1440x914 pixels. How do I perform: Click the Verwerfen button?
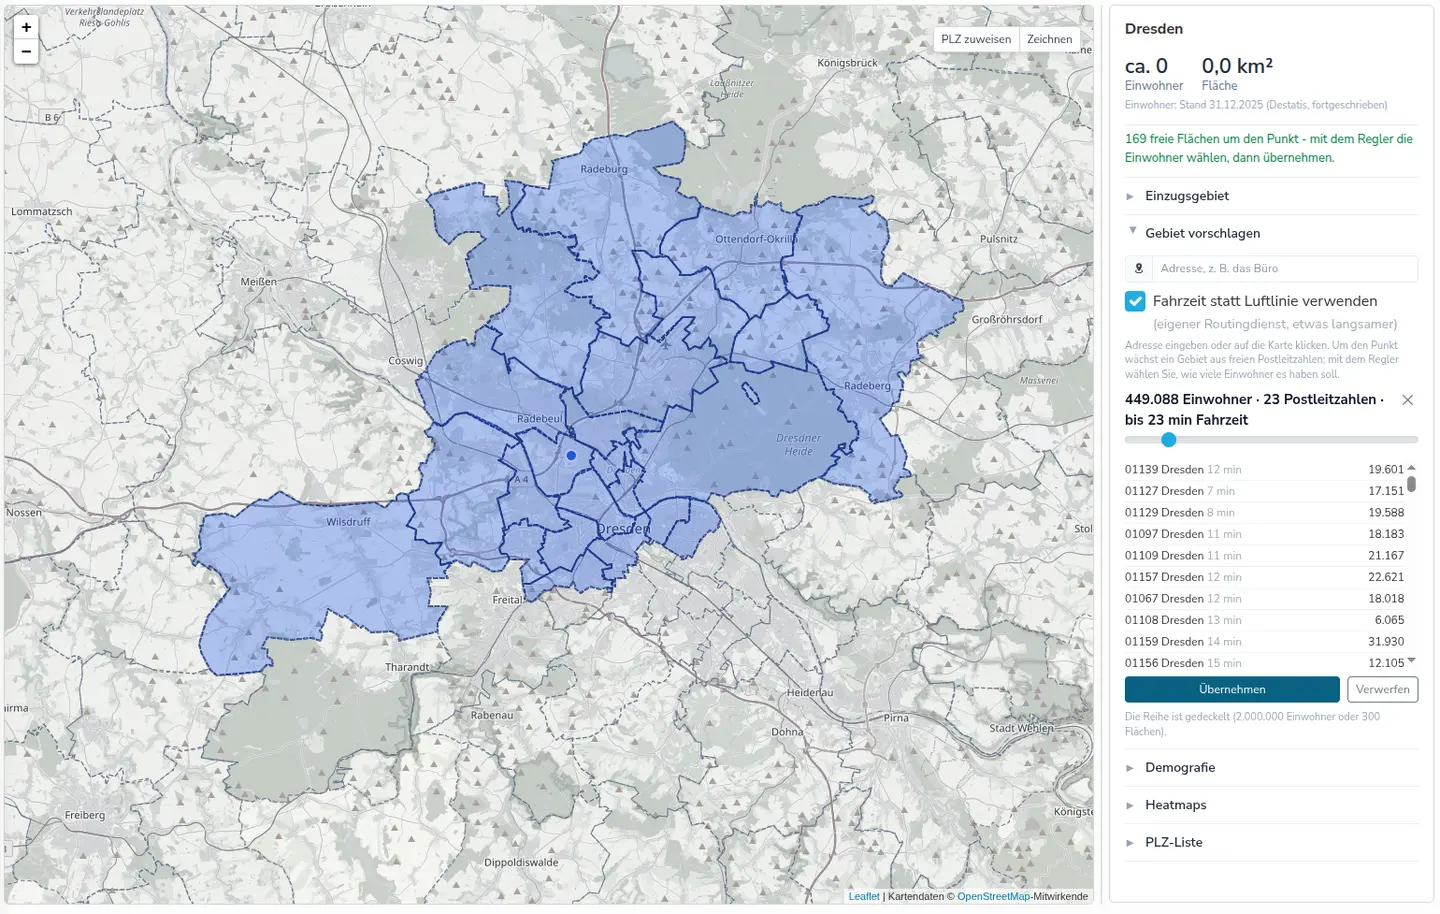1383,689
